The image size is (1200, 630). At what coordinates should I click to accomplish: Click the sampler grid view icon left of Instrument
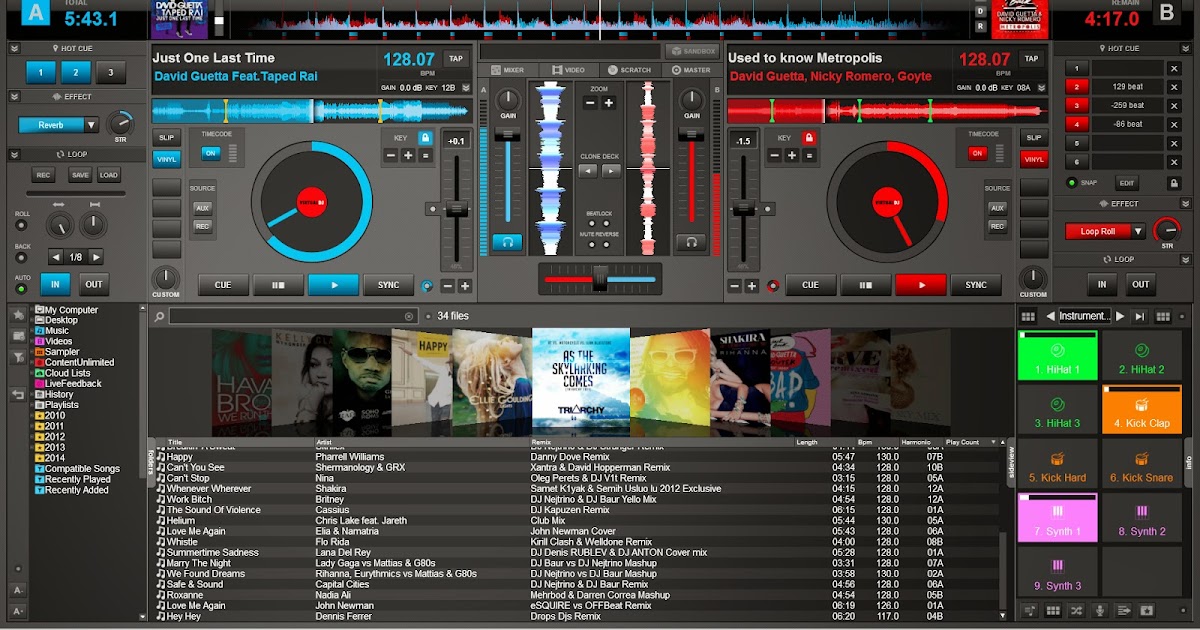click(x=1027, y=316)
